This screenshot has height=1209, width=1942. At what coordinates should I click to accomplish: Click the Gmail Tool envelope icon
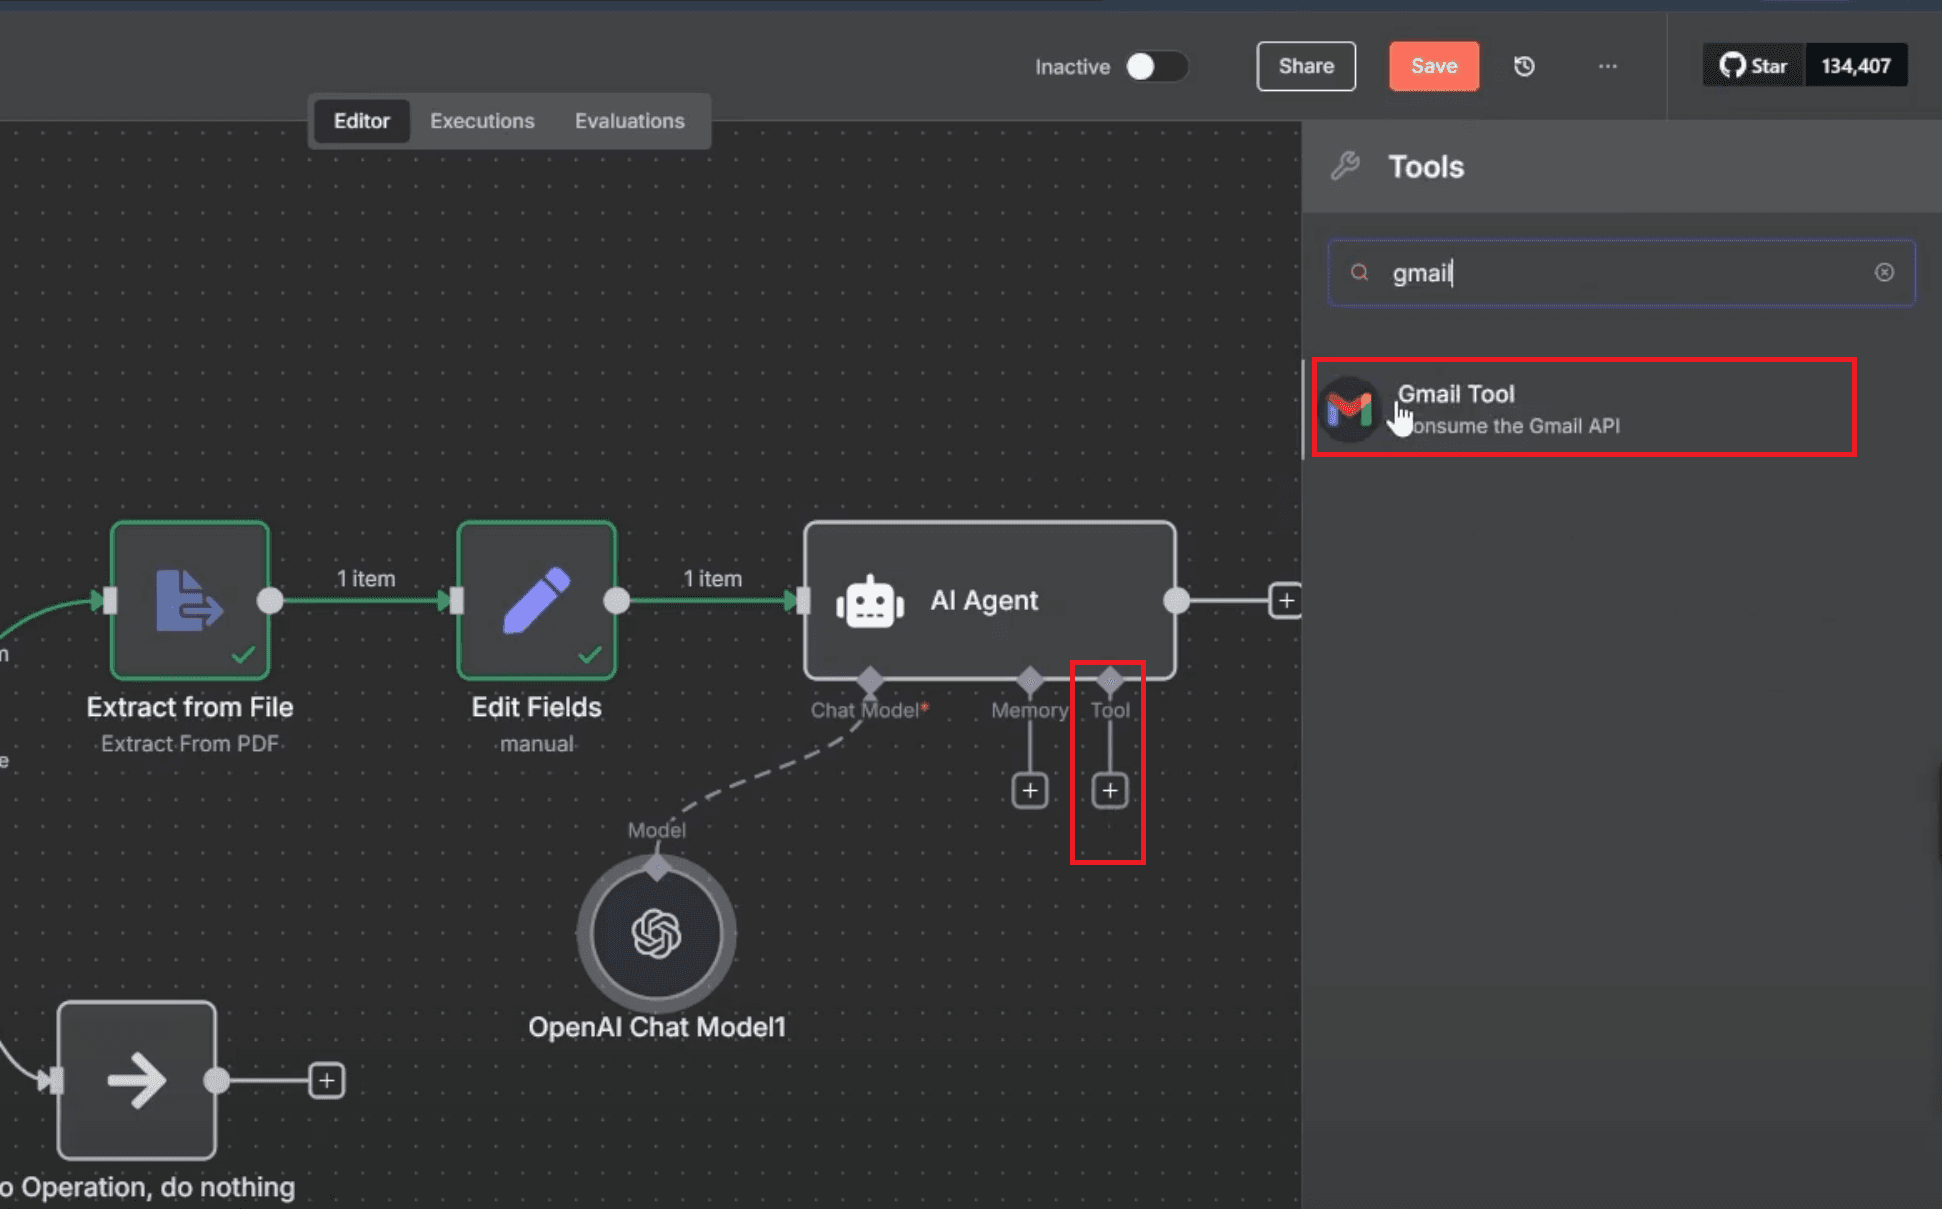point(1349,409)
